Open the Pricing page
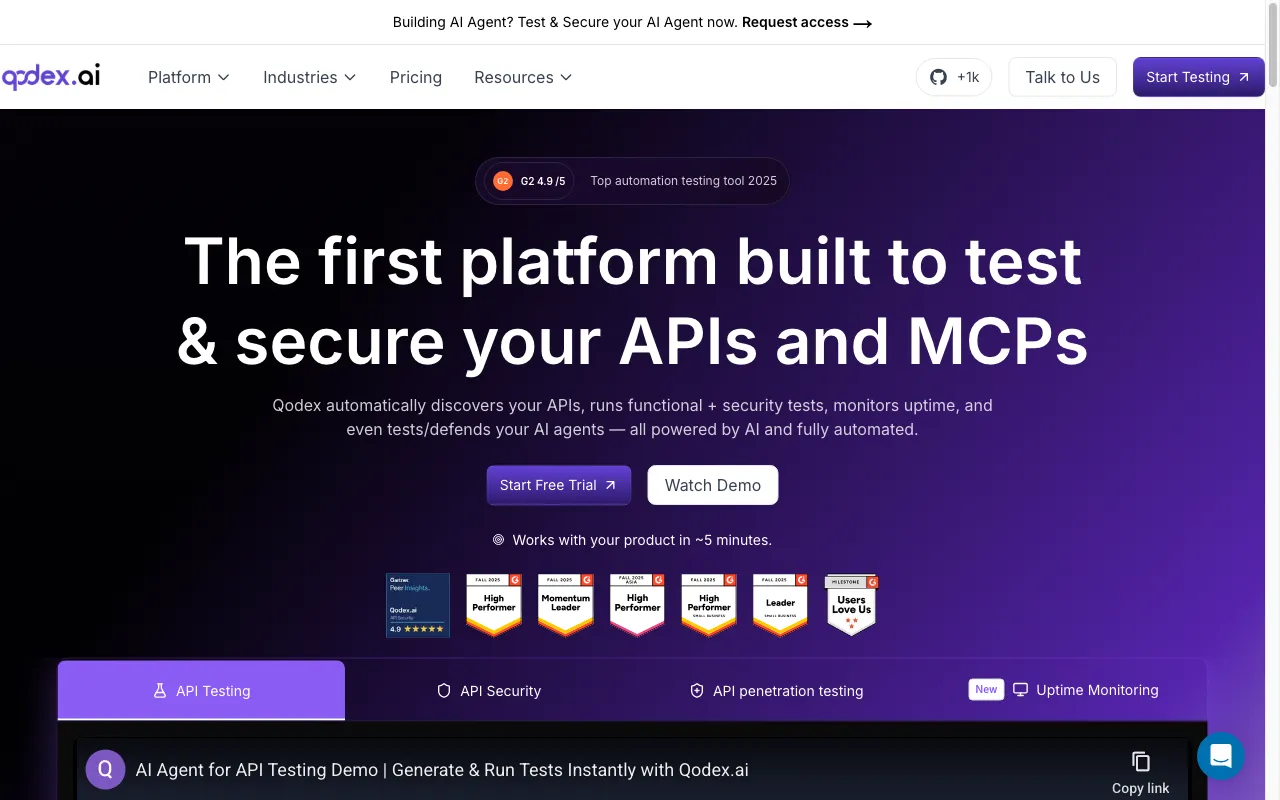The width and height of the screenshot is (1280, 800). click(416, 77)
